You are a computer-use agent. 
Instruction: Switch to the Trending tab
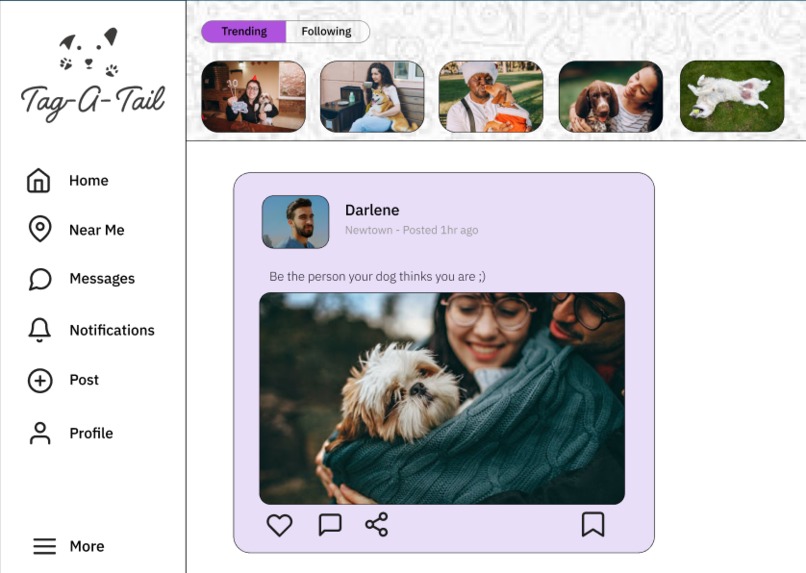tap(244, 31)
